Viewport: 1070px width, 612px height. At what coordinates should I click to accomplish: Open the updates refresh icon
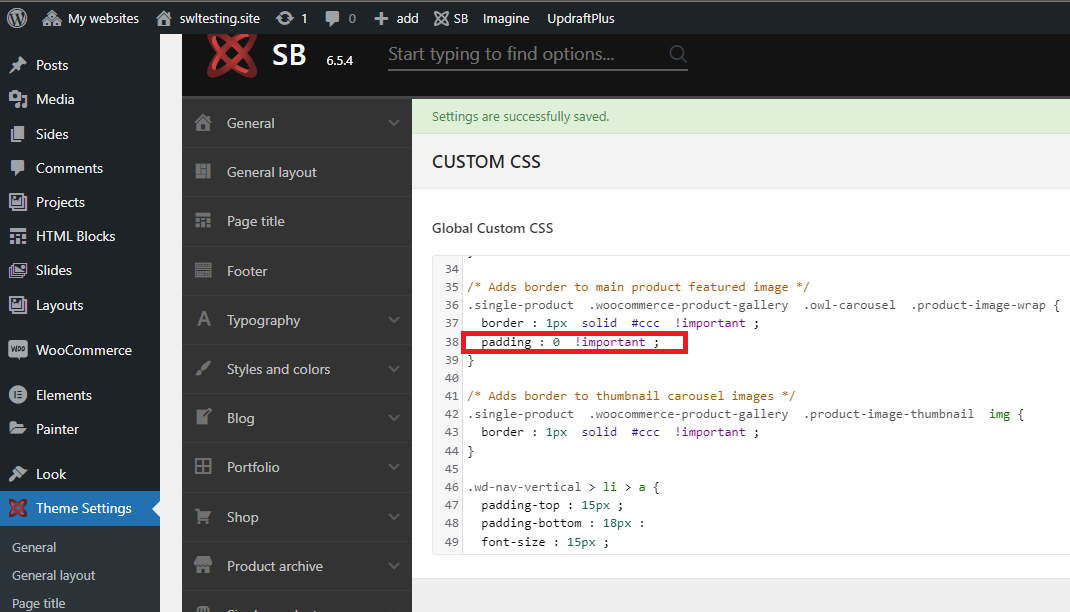click(x=285, y=18)
